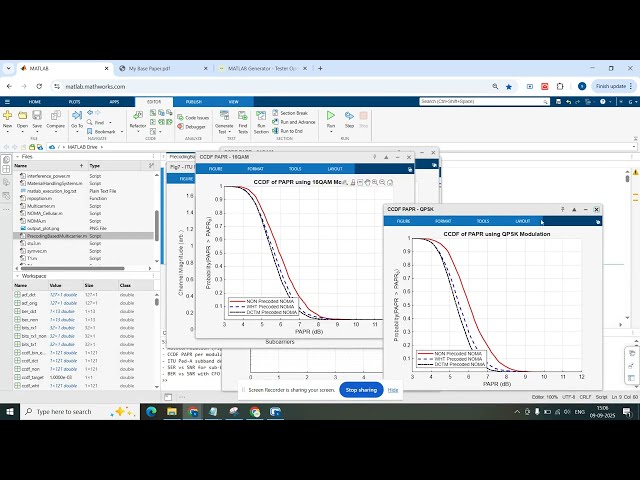Screen dimensions: 640x480
Task: Switch to the PLOTS ribbon tab
Action: point(74,102)
